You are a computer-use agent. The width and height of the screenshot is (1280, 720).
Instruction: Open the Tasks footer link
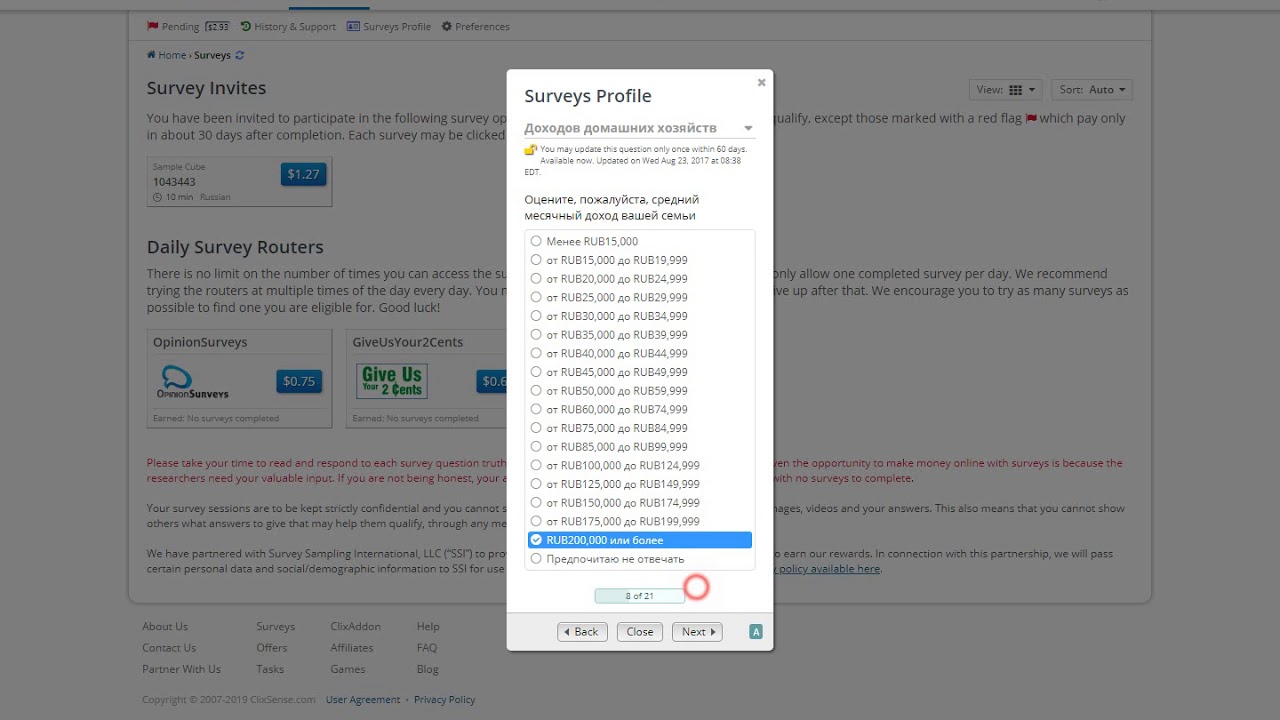[270, 669]
